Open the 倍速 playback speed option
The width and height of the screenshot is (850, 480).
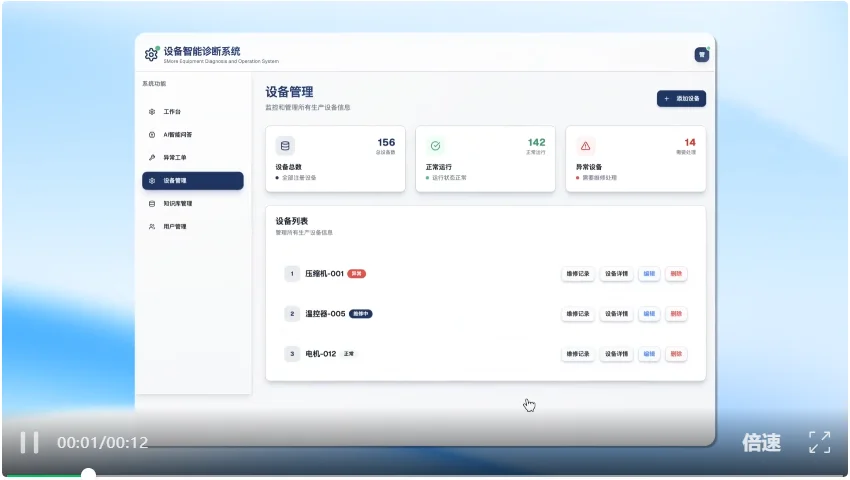762,443
